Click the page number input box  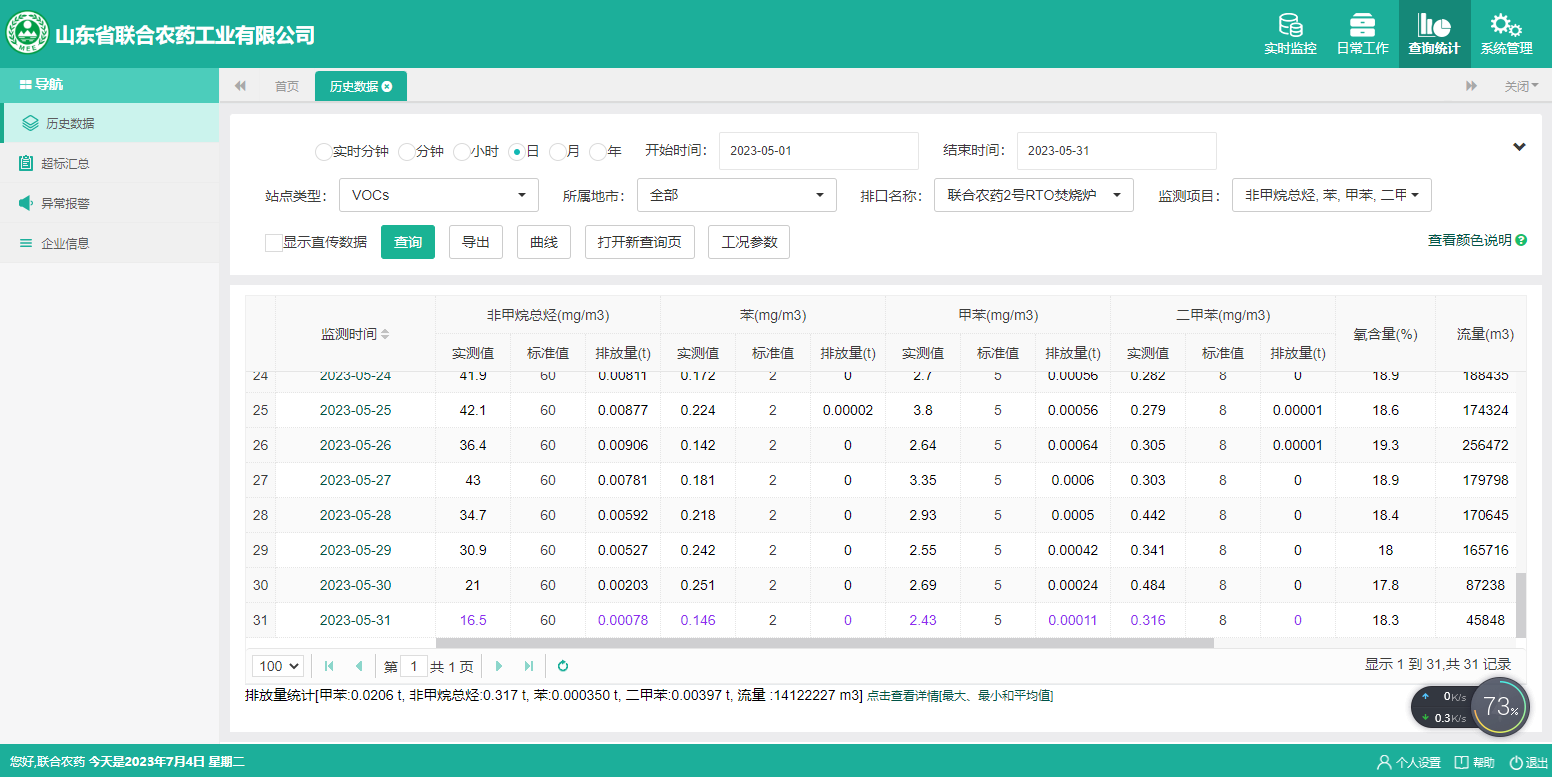pos(413,666)
